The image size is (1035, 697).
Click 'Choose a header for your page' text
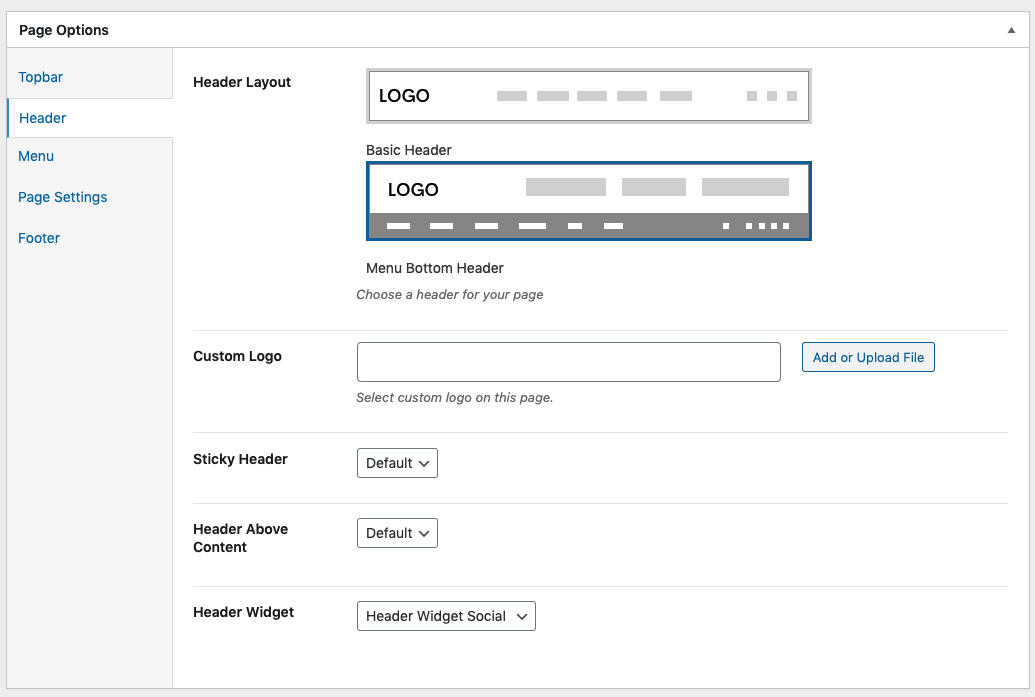pos(450,294)
